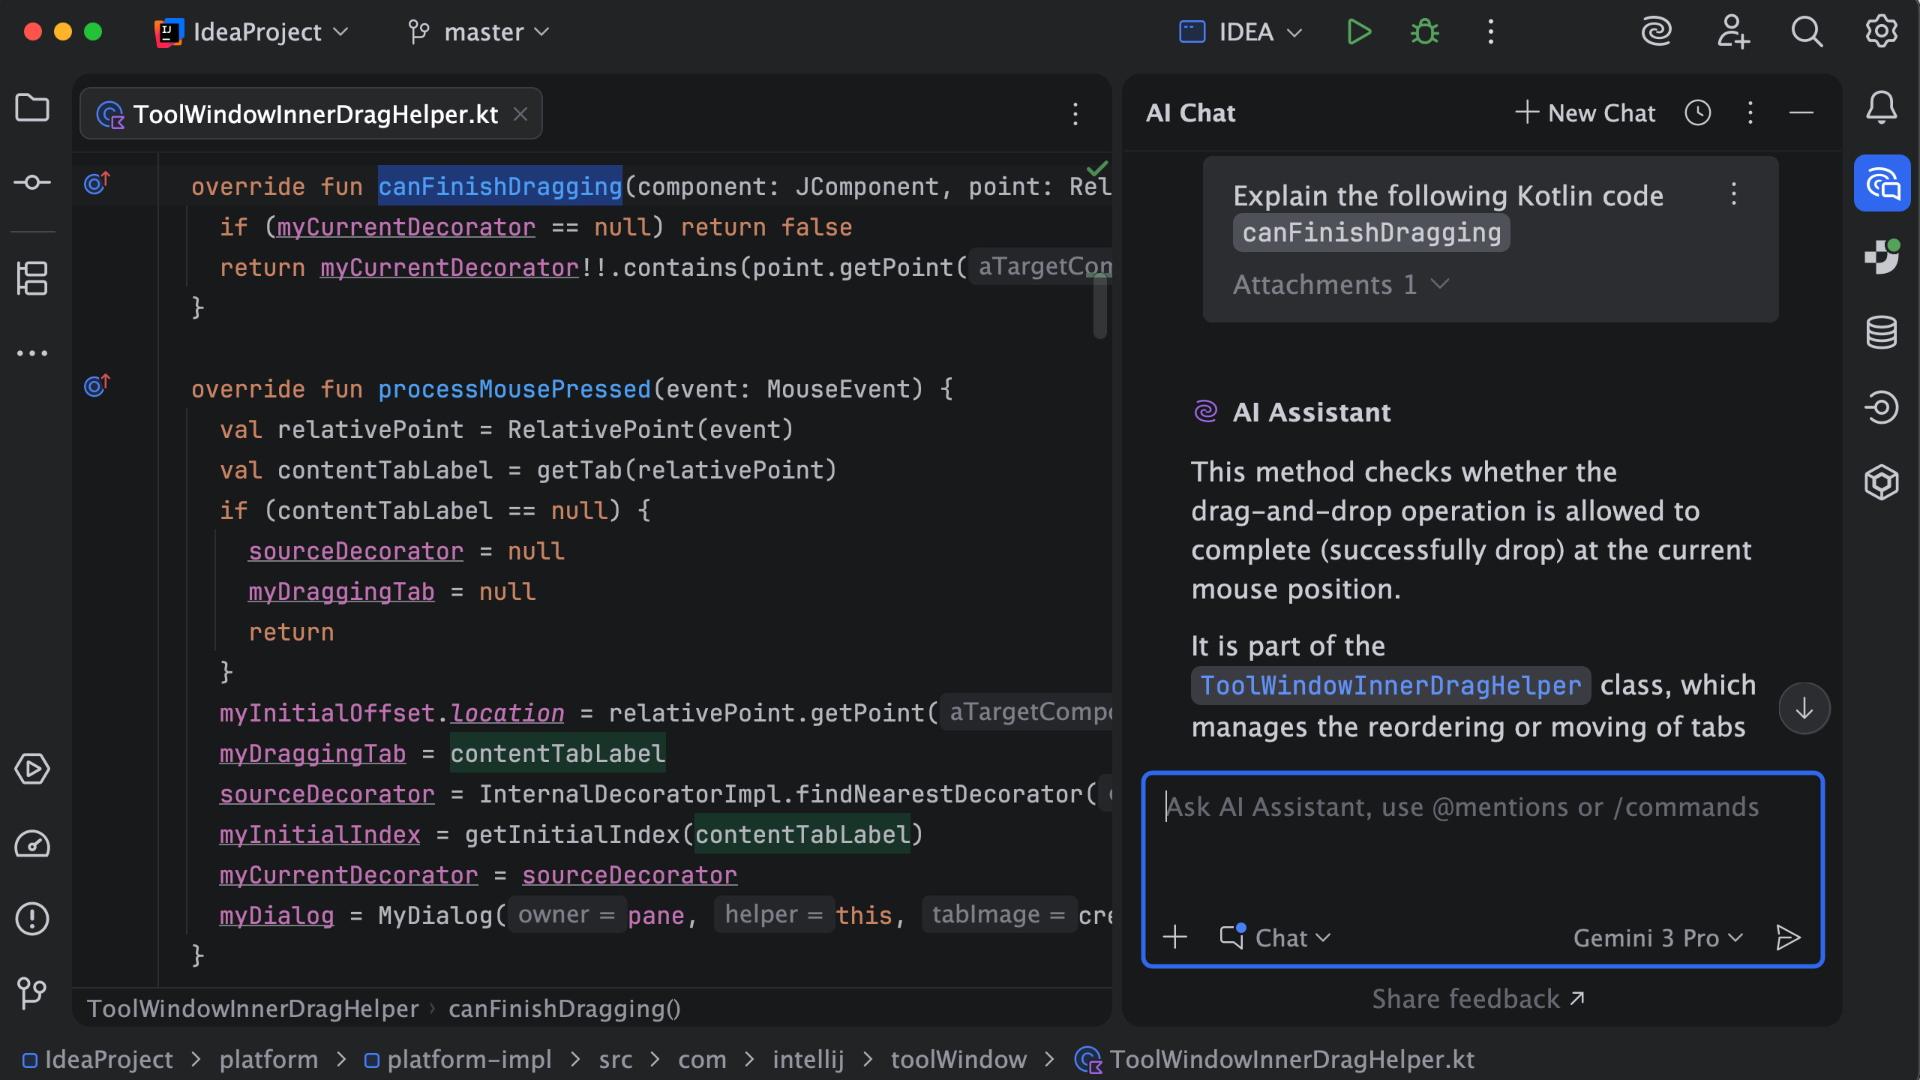Start a New Chat
This screenshot has height=1080, width=1920.
pyautogui.click(x=1585, y=113)
